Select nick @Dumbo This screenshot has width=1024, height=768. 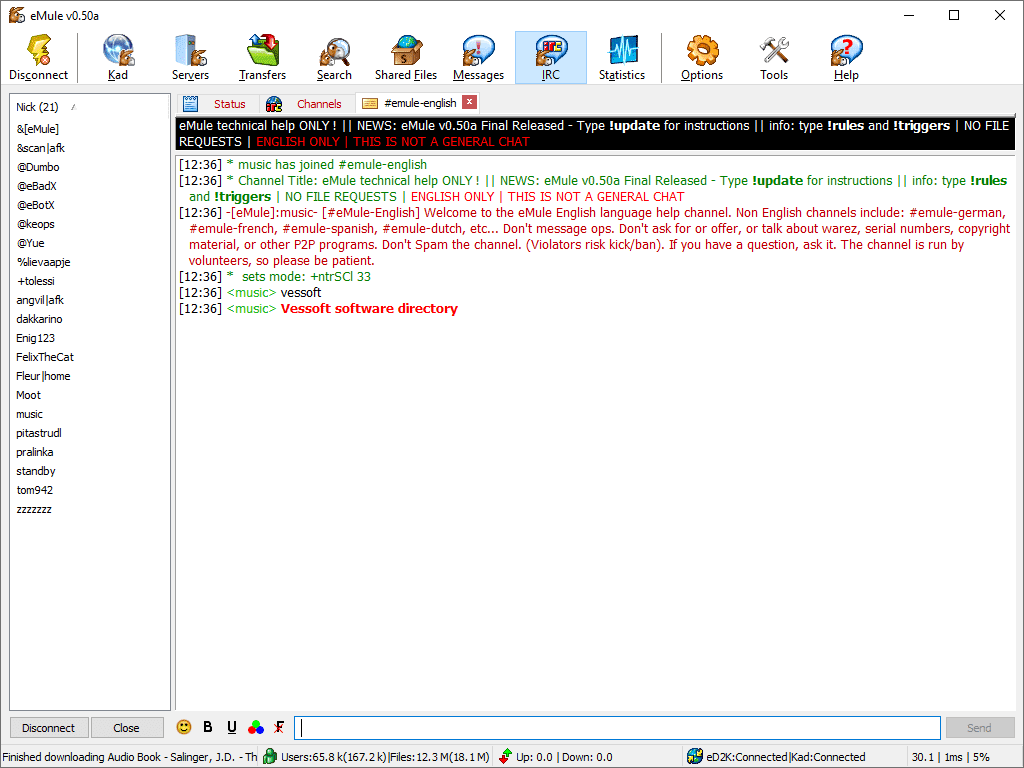38,167
